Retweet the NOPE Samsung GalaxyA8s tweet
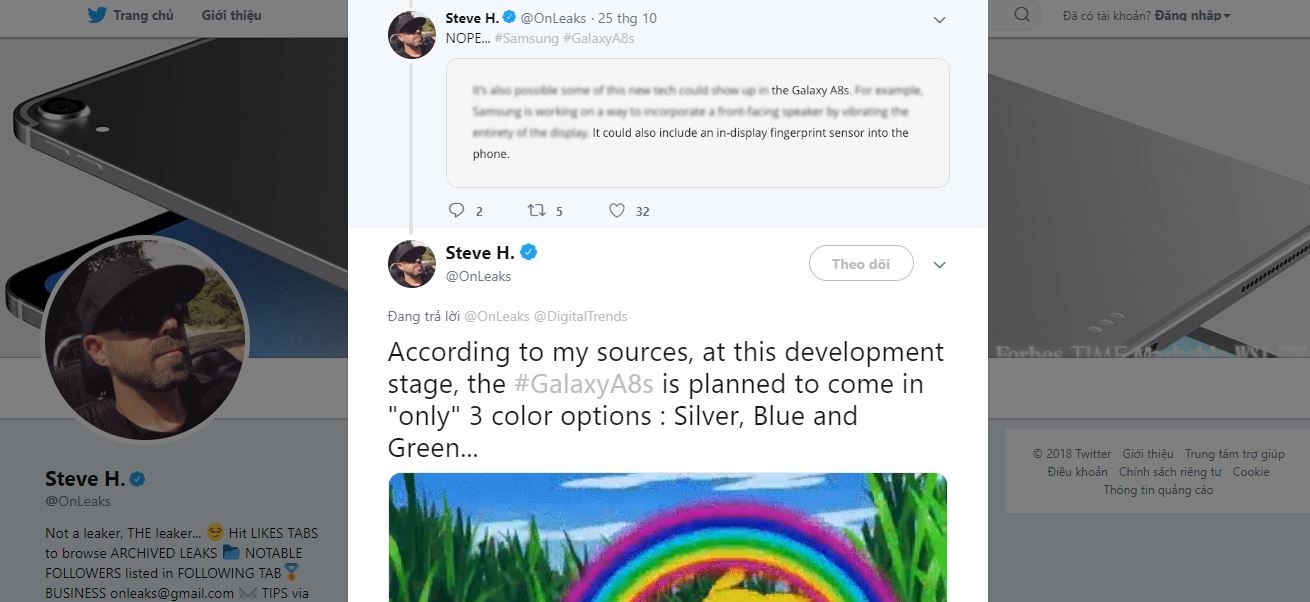The image size is (1310, 602). click(x=537, y=210)
